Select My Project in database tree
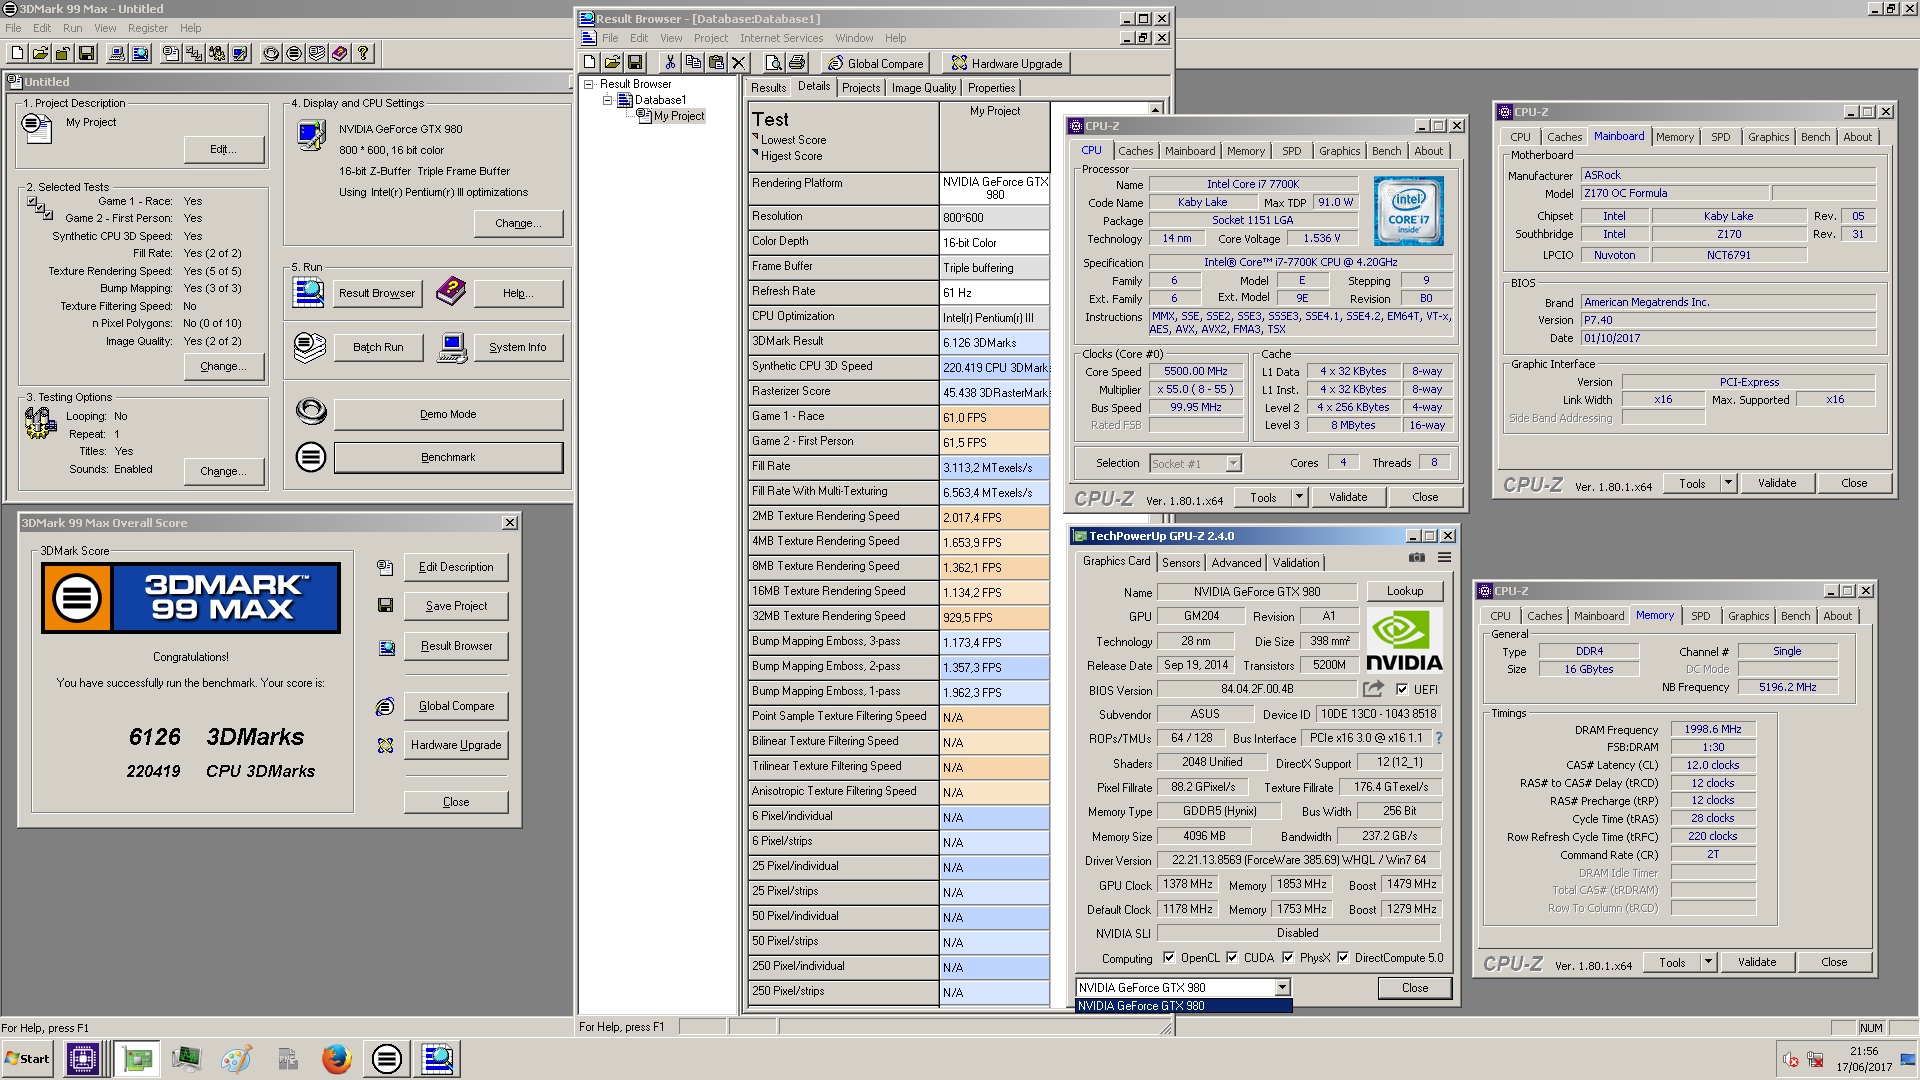This screenshot has width=1920, height=1080. click(x=679, y=116)
